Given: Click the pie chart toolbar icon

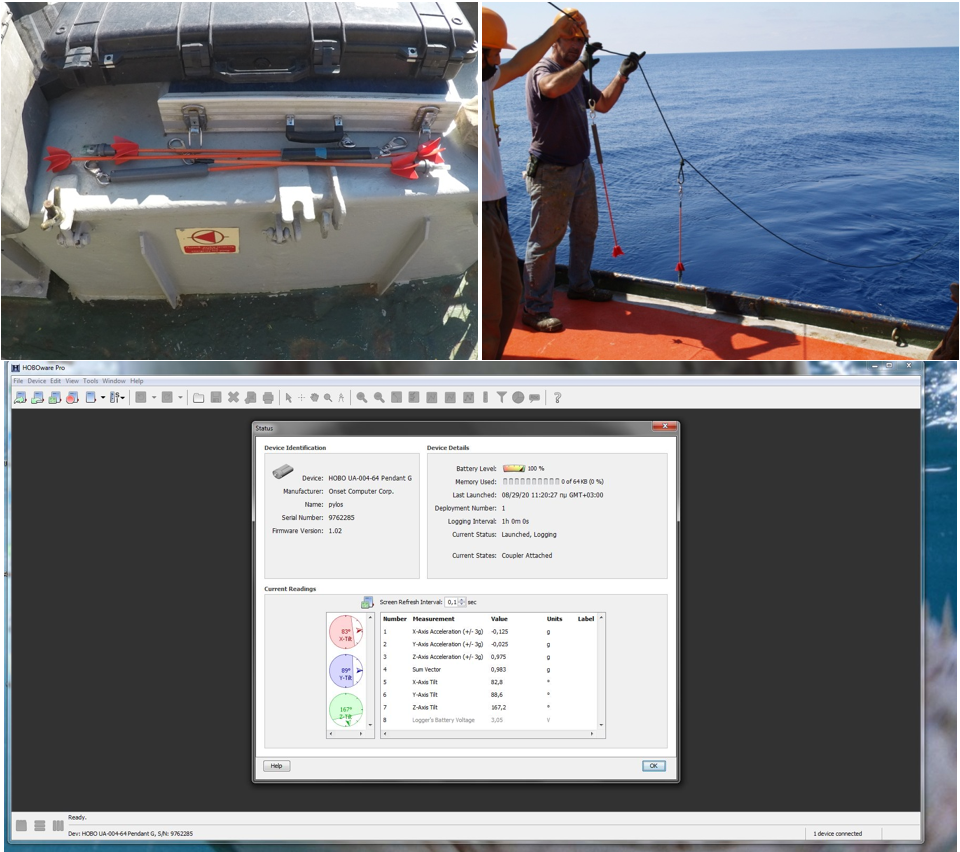Looking at the screenshot, I should pyautogui.click(x=518, y=398).
